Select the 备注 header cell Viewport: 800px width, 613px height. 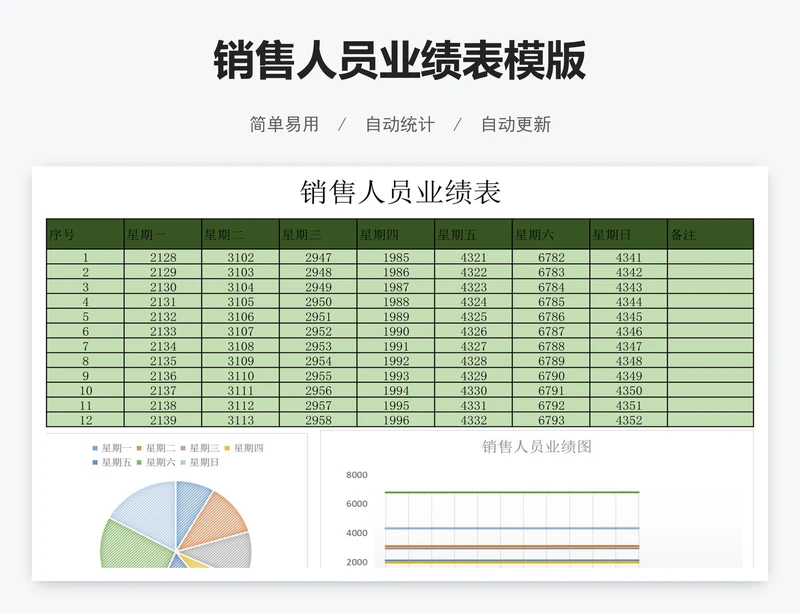click(x=711, y=234)
